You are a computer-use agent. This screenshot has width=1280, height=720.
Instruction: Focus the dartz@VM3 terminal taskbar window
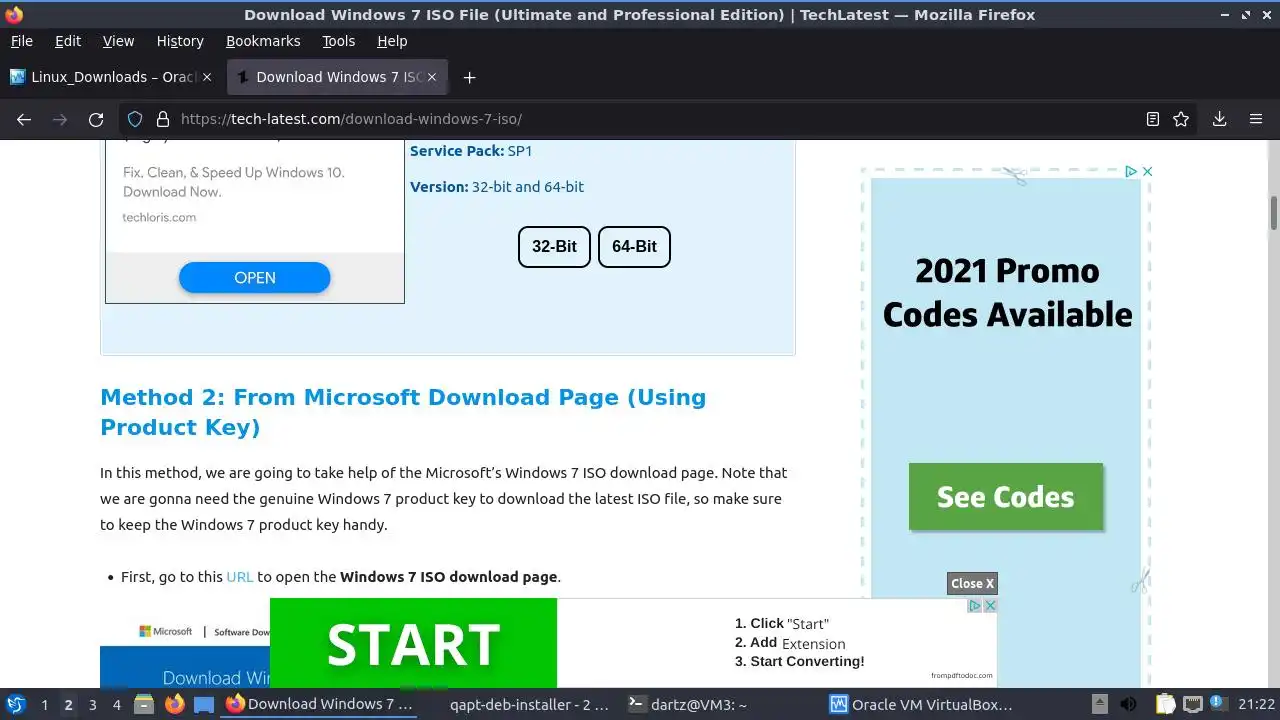pos(720,704)
